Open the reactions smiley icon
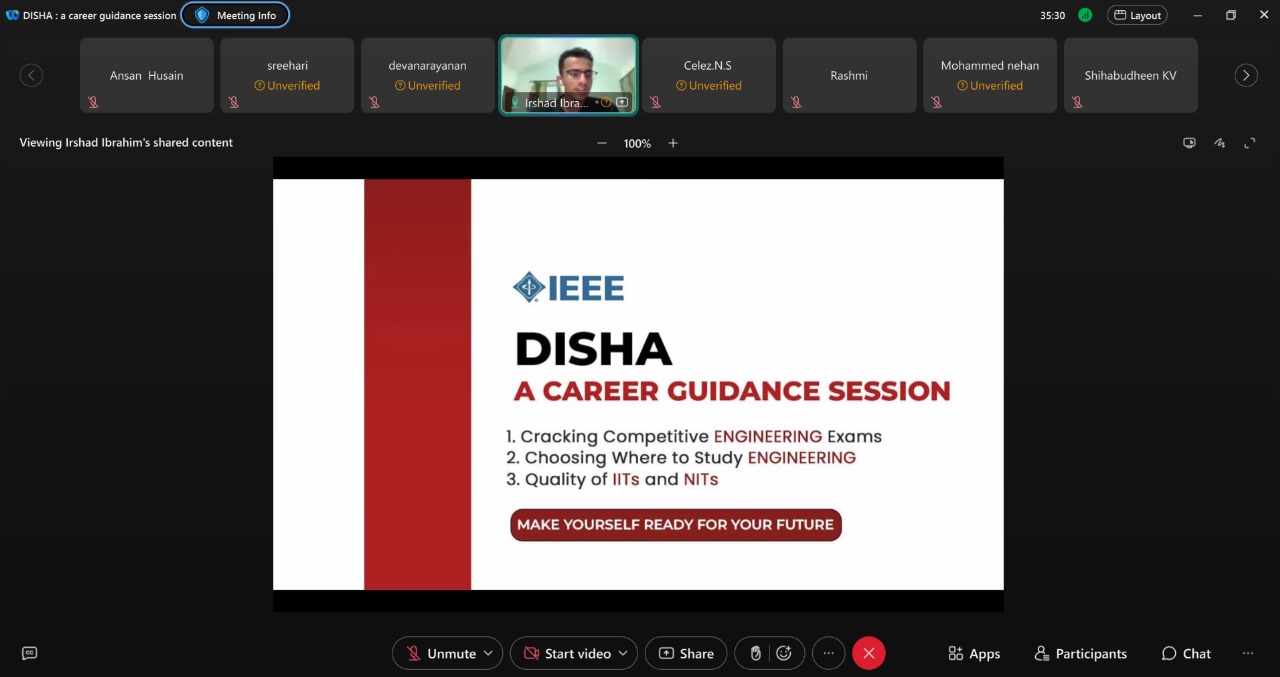 click(784, 653)
